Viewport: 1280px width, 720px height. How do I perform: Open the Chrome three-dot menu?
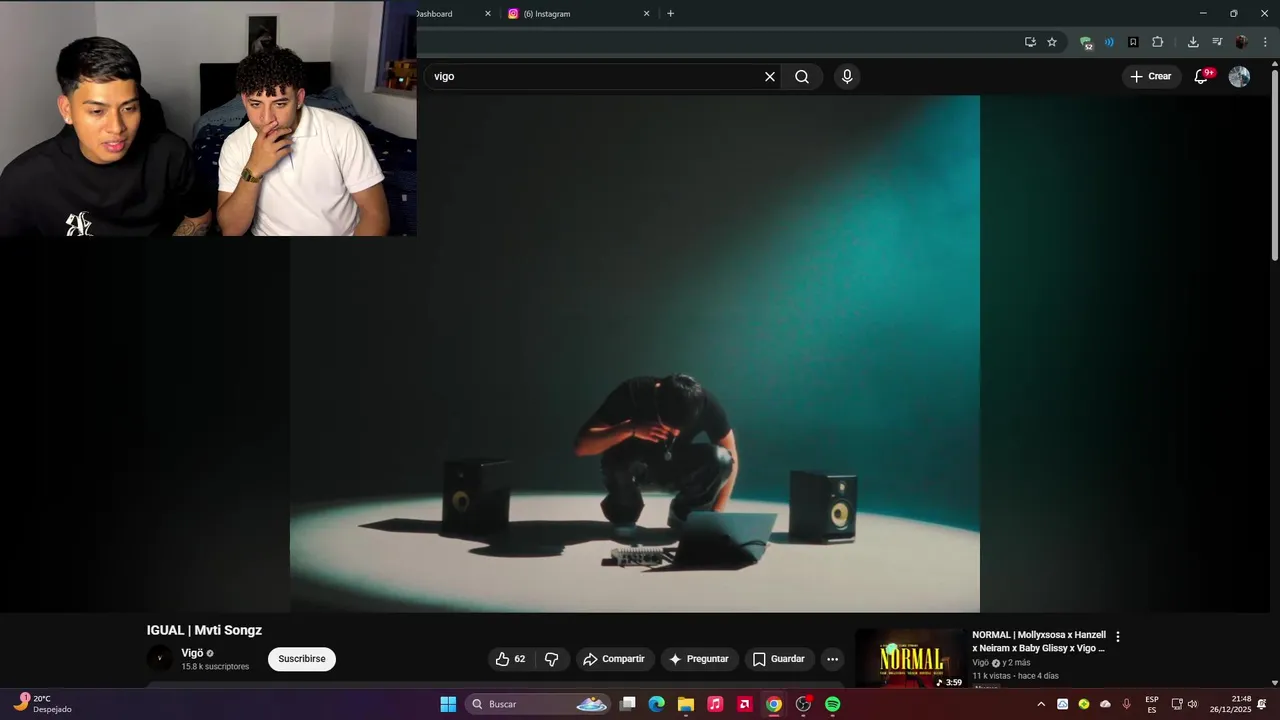point(1265,42)
